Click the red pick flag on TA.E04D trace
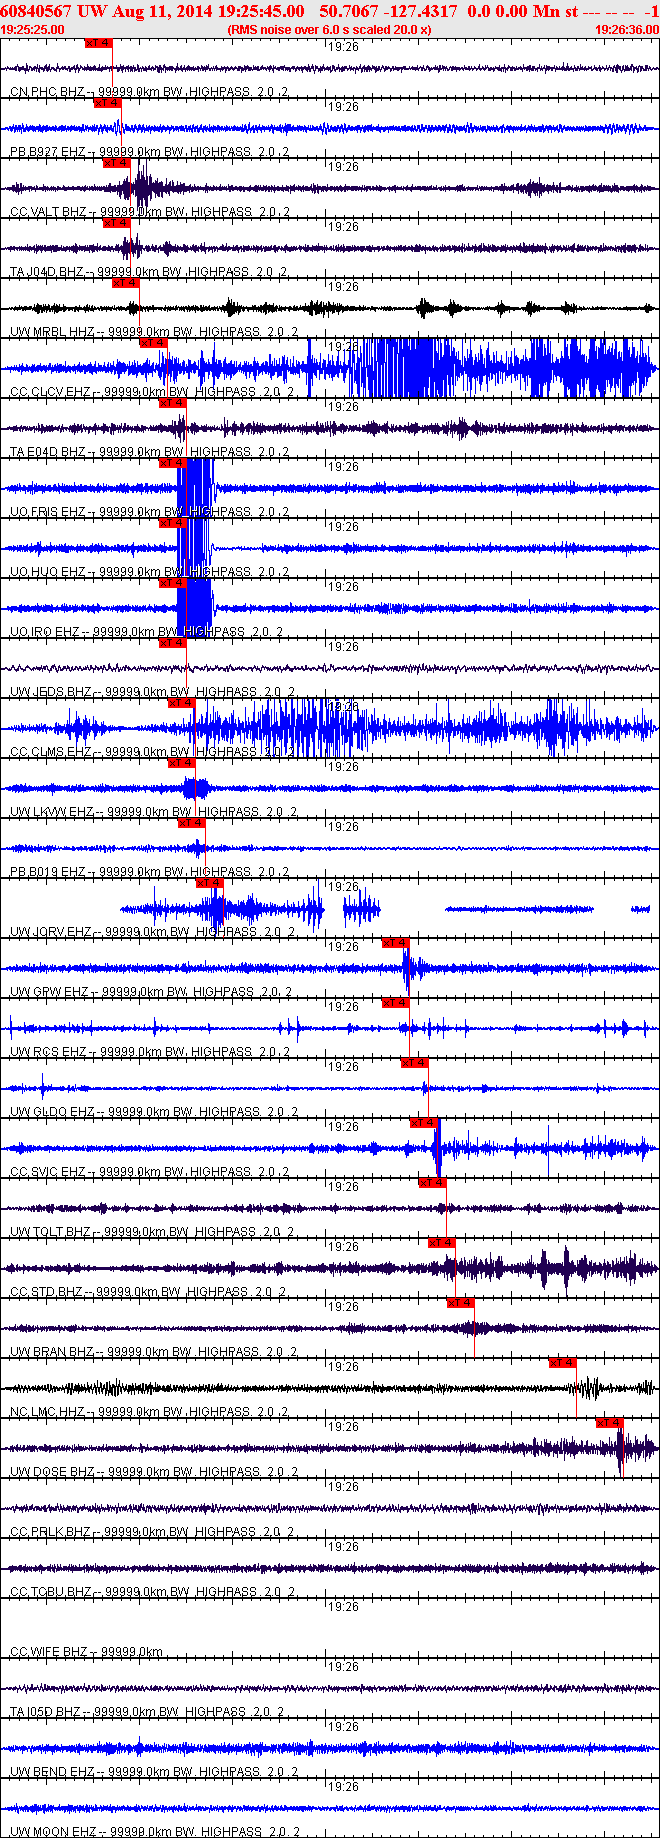Screen dimensions: 660x1838 coord(172,403)
